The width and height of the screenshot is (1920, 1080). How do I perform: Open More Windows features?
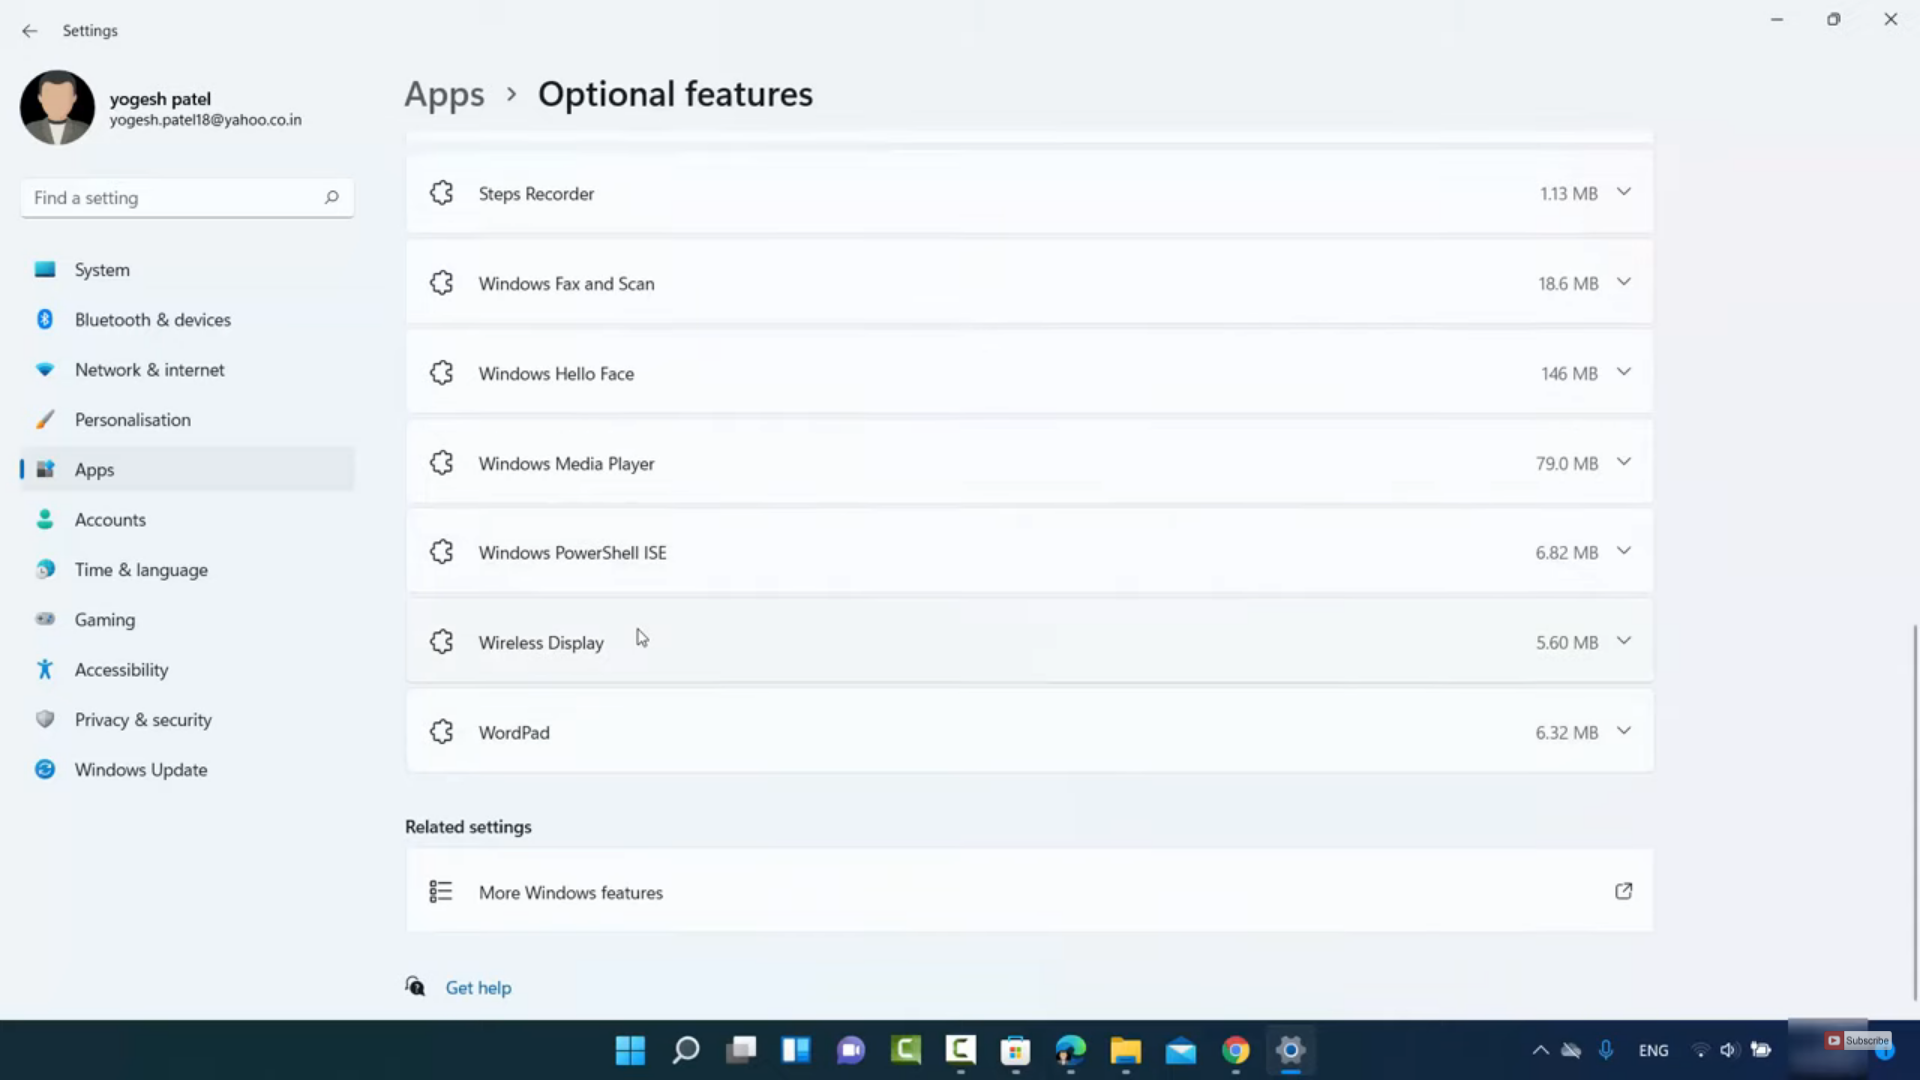click(x=1029, y=891)
